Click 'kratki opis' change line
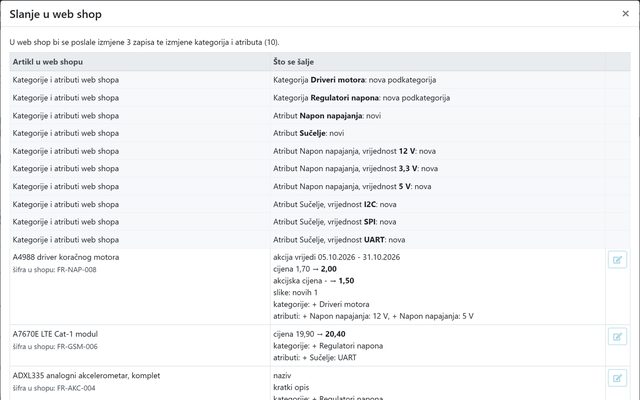This screenshot has width=640, height=400. (x=291, y=387)
